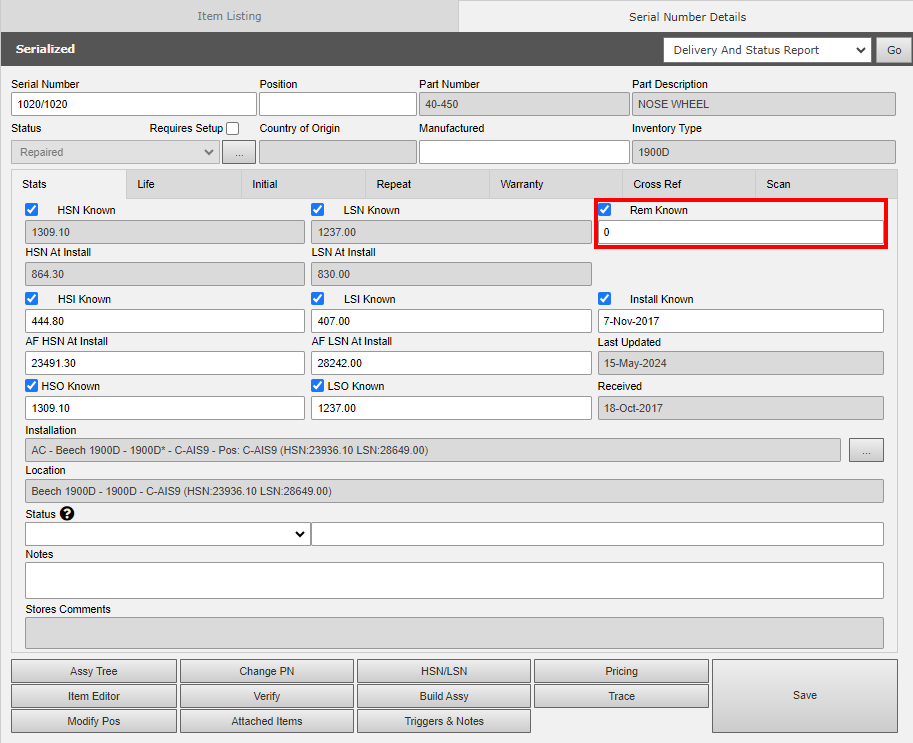The height and width of the screenshot is (743, 913).
Task: Open the Delivery And Status Report dropdown
Action: click(767, 50)
